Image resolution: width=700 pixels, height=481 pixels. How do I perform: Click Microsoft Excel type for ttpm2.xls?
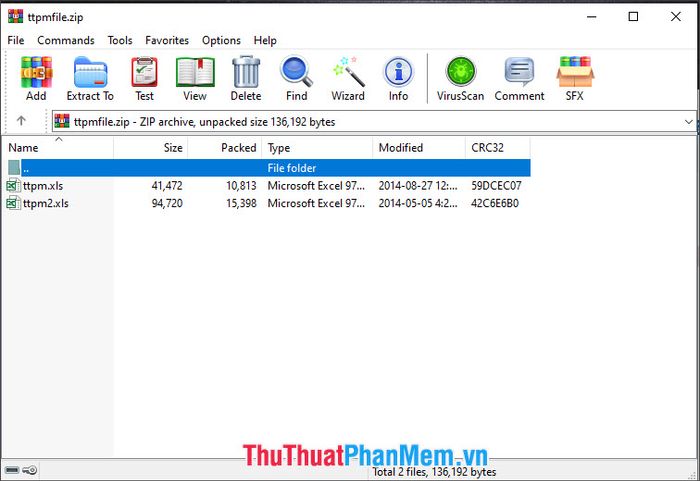[316, 203]
